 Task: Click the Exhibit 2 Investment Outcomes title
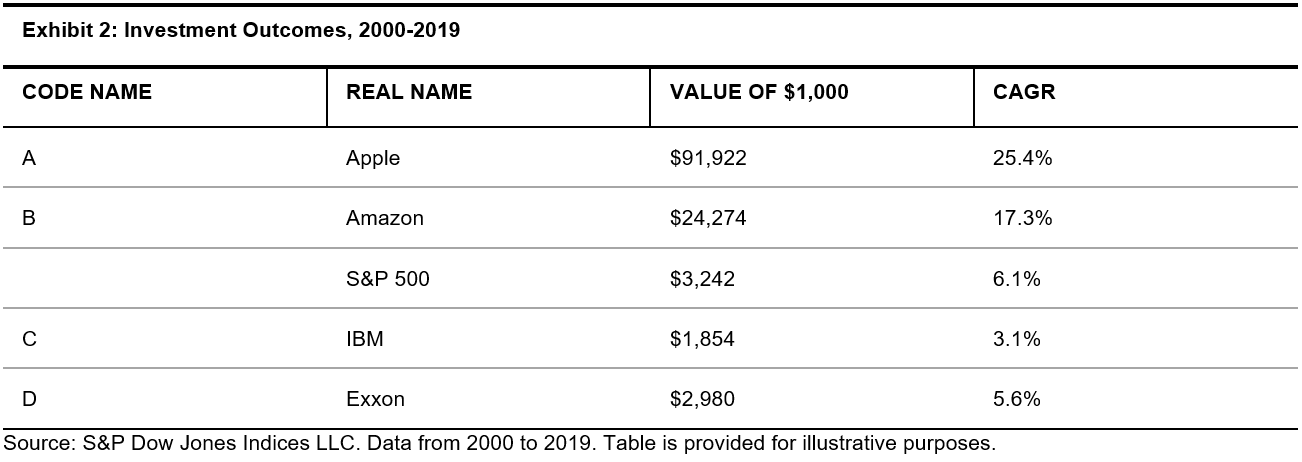coord(241,31)
